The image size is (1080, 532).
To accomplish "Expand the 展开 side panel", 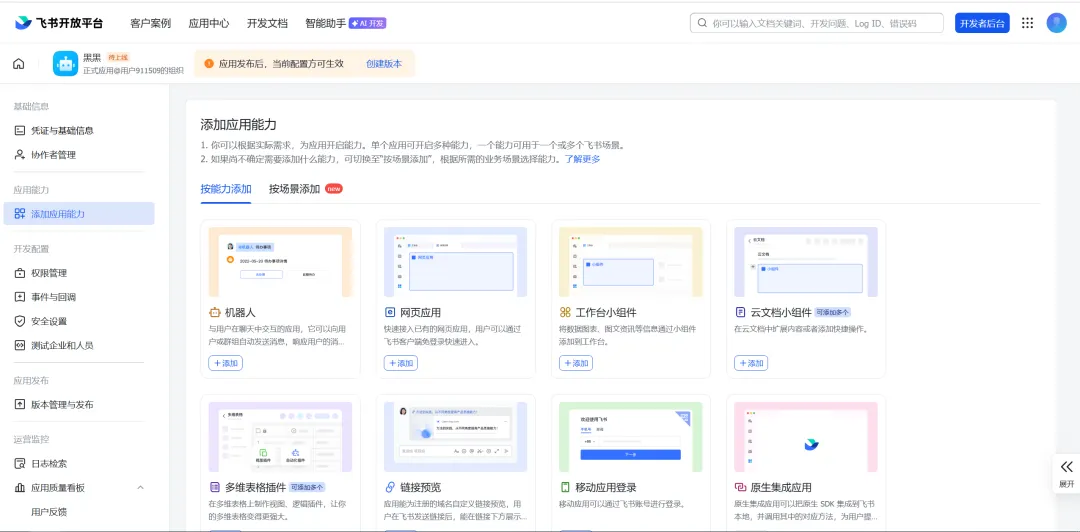I will tap(1066, 473).
